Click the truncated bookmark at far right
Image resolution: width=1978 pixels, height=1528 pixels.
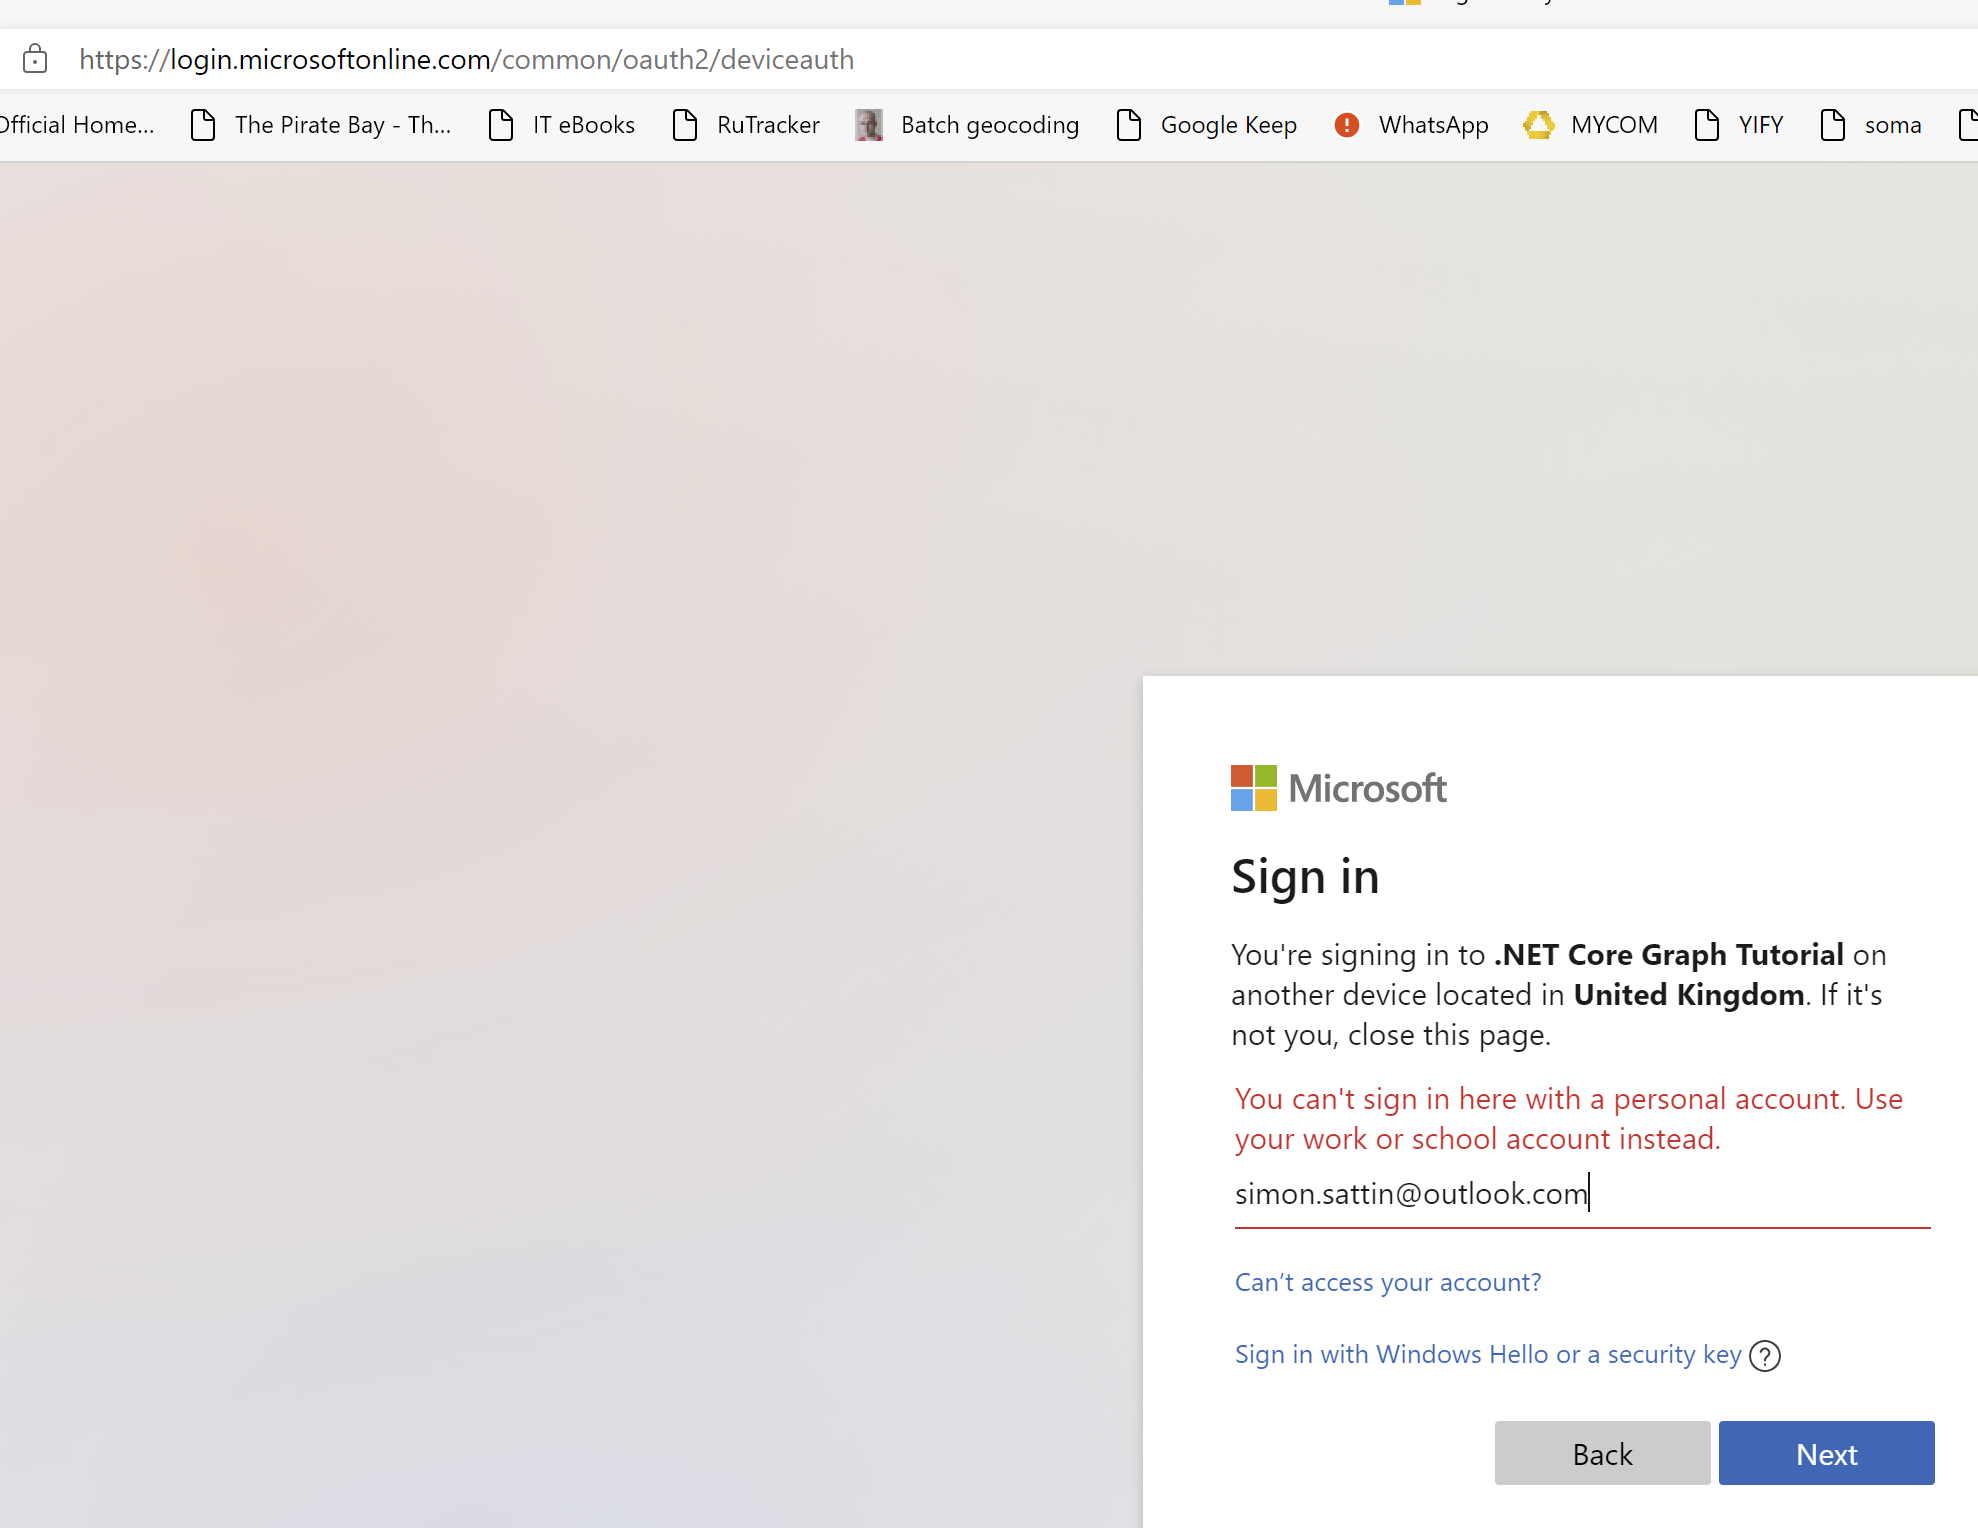1966,125
